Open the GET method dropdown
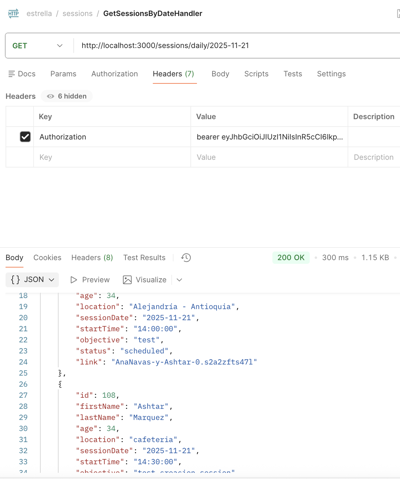This screenshot has width=400, height=479. tap(37, 46)
